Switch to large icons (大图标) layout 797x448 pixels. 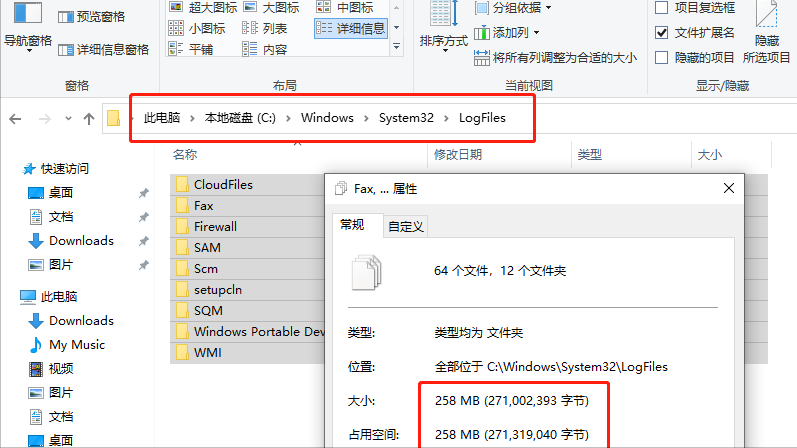pyautogui.click(x=271, y=7)
